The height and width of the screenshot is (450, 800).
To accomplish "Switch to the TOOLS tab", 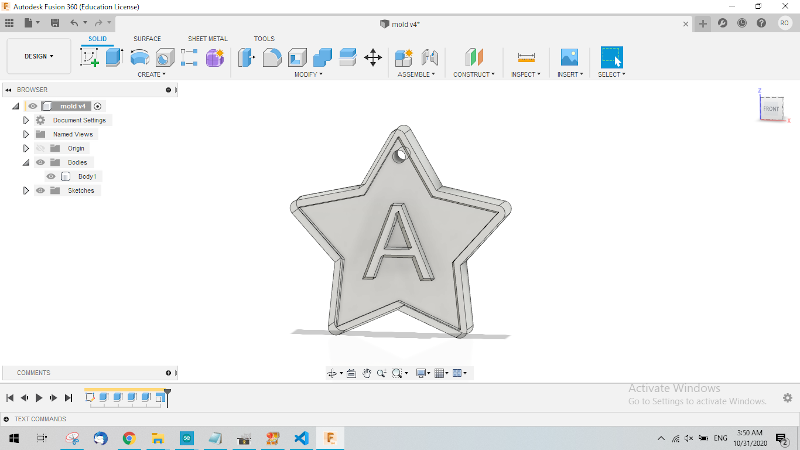I will point(264,39).
